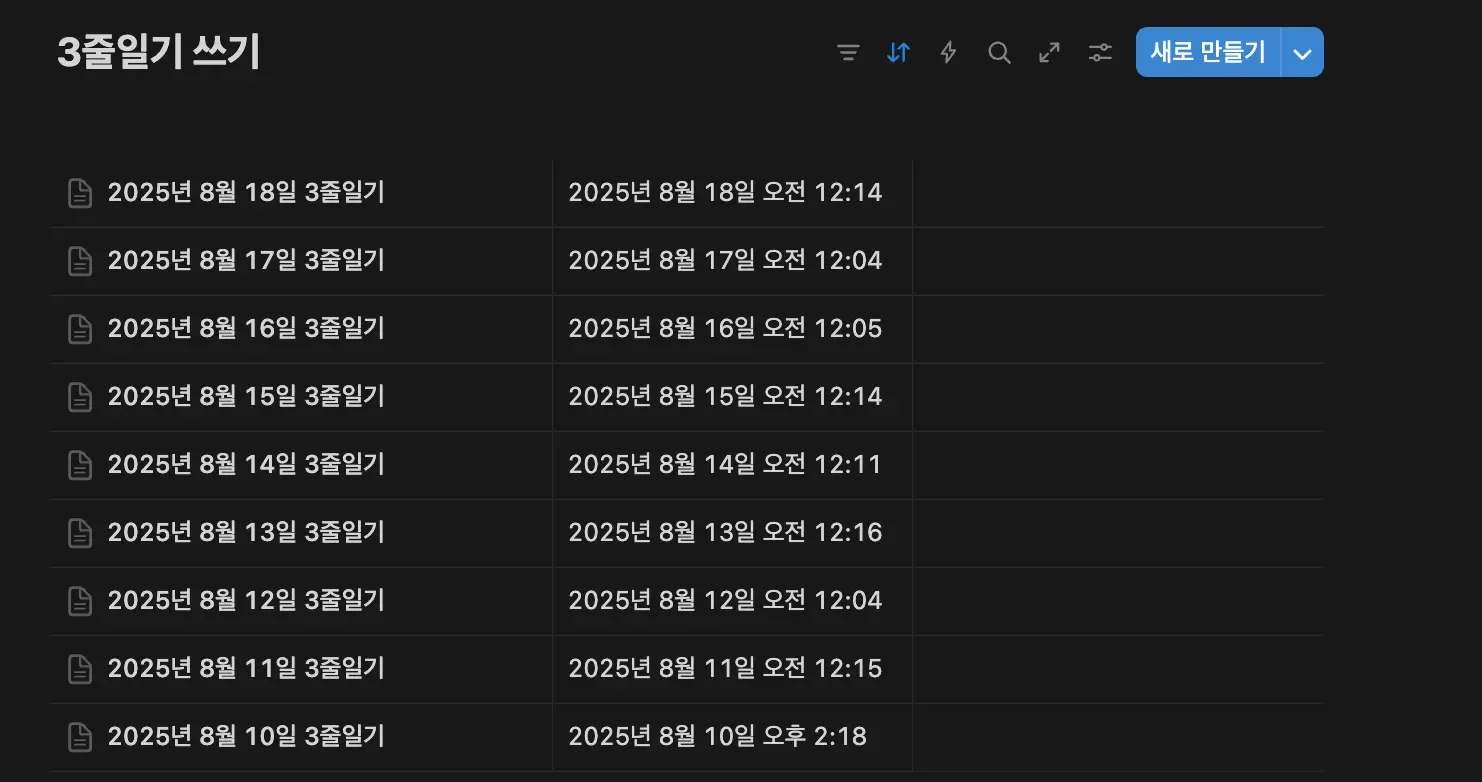Click page icon for 8월 18일 entry
1482x782 pixels.
coord(79,193)
